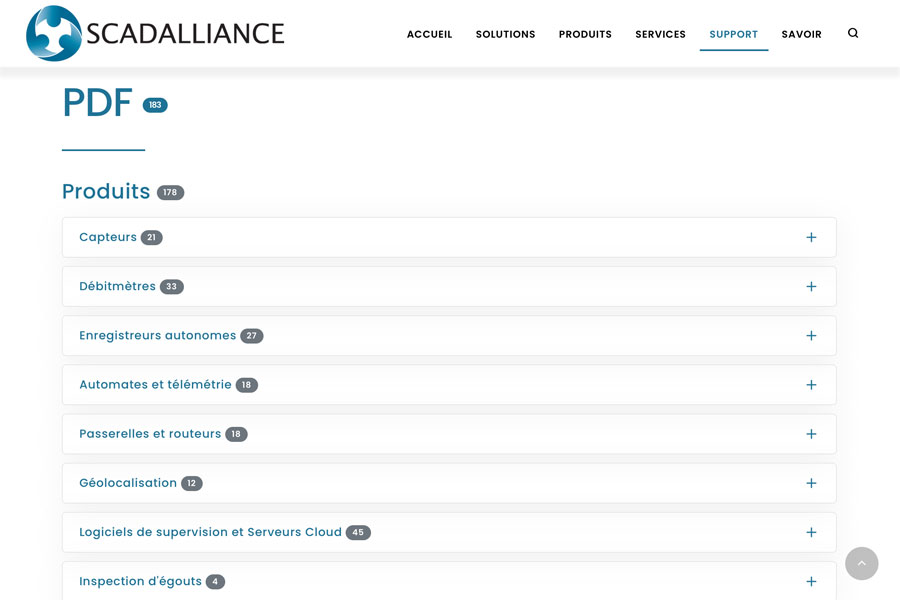Expand Logiciels de supervision et Serveurs Cloud
The image size is (900, 600).
pos(811,532)
